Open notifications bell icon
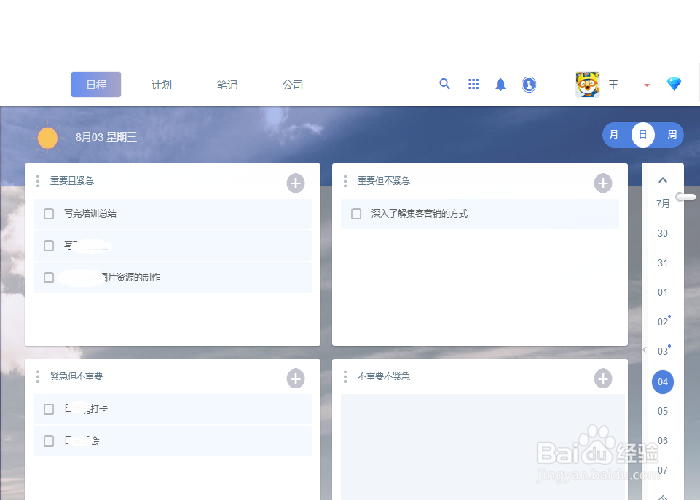 click(x=500, y=84)
